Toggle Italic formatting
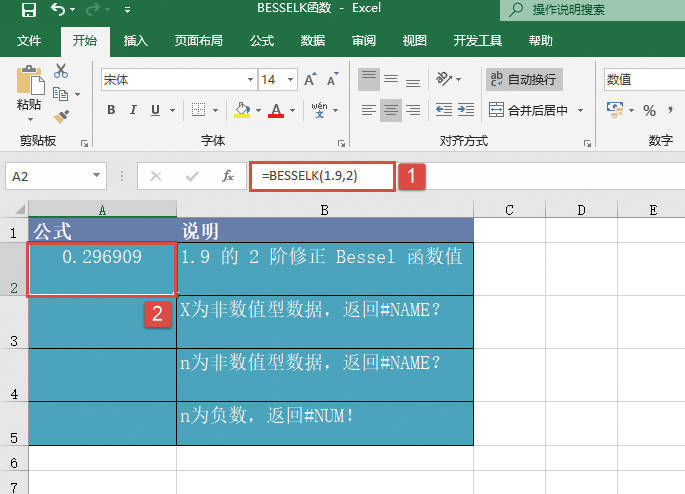This screenshot has width=685, height=494. click(132, 110)
